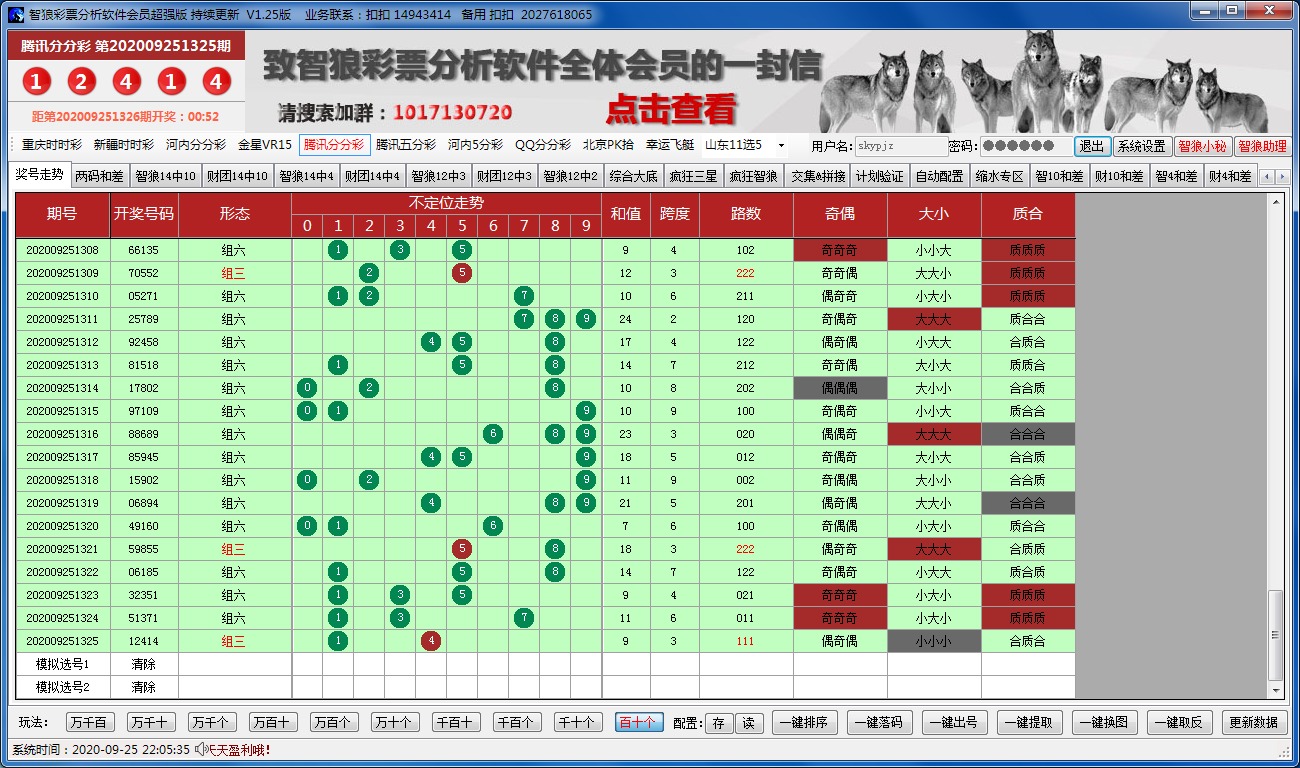Select the 千十个 play mode

[577, 723]
